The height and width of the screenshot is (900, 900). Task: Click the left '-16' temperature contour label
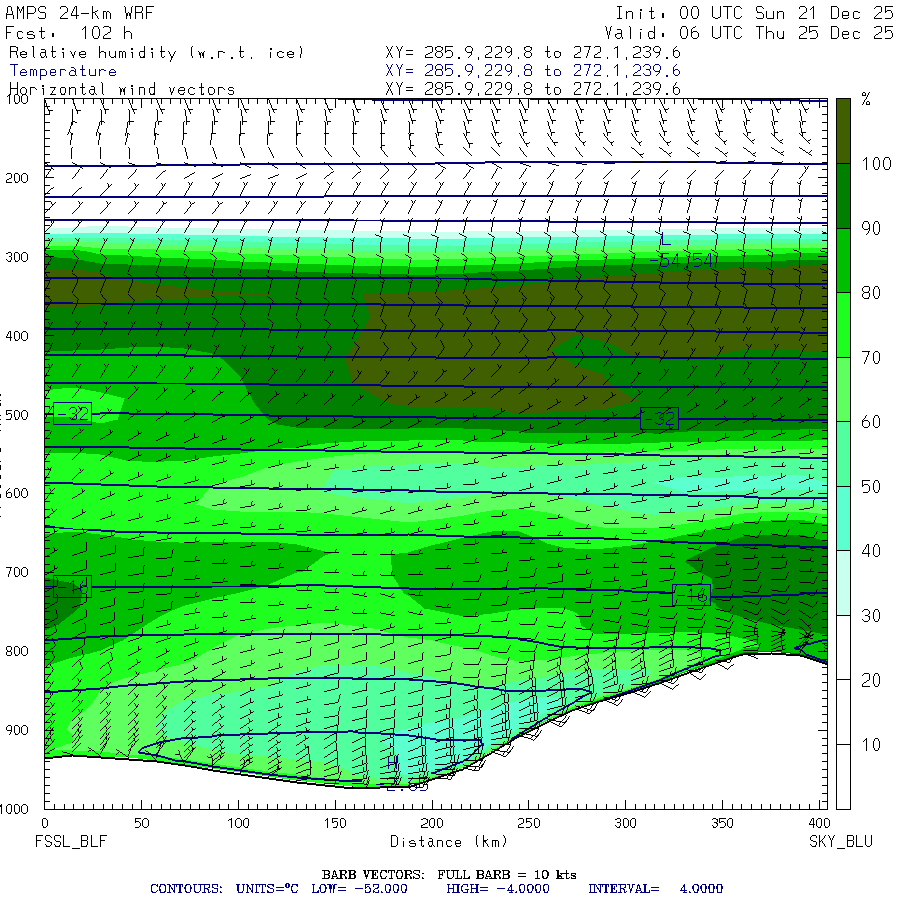72,587
